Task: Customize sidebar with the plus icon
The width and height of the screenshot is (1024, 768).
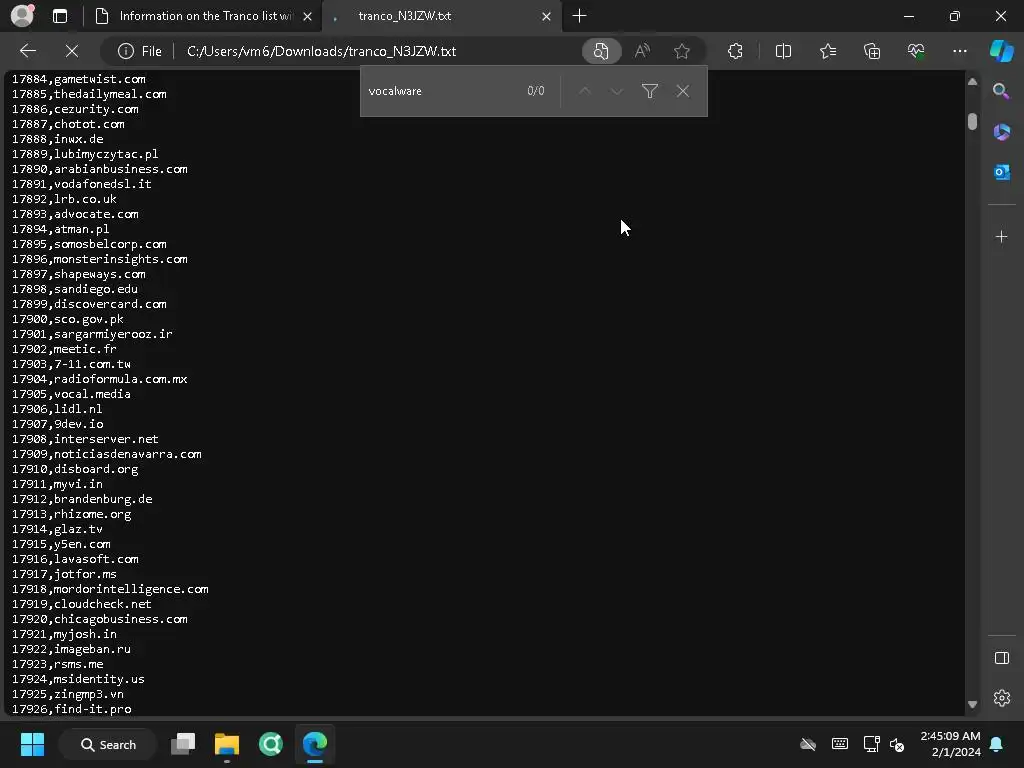Action: pos(1001,236)
